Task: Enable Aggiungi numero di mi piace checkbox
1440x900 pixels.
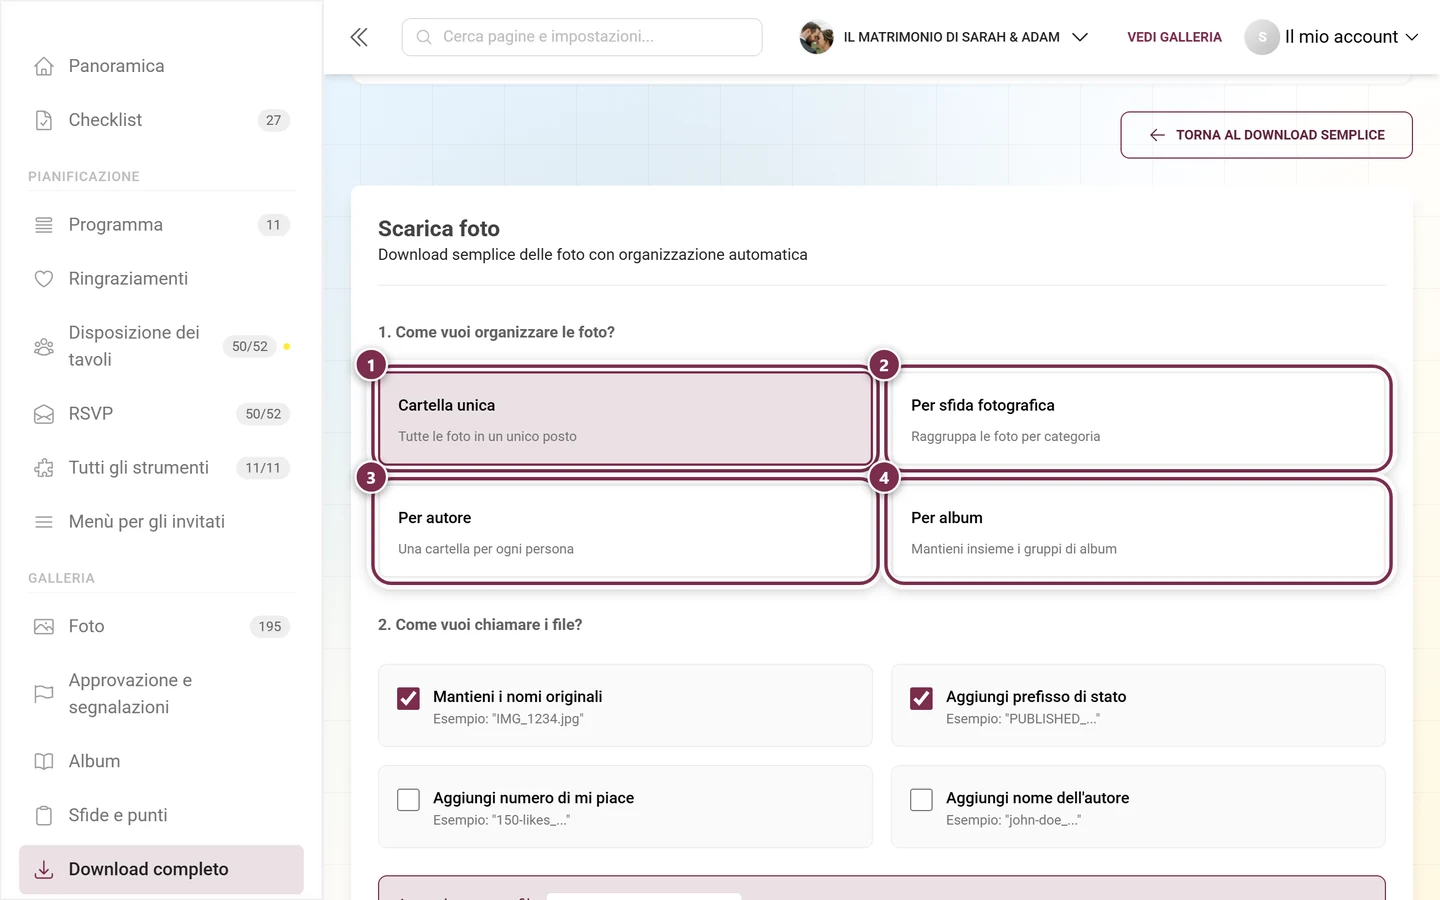Action: tap(408, 800)
